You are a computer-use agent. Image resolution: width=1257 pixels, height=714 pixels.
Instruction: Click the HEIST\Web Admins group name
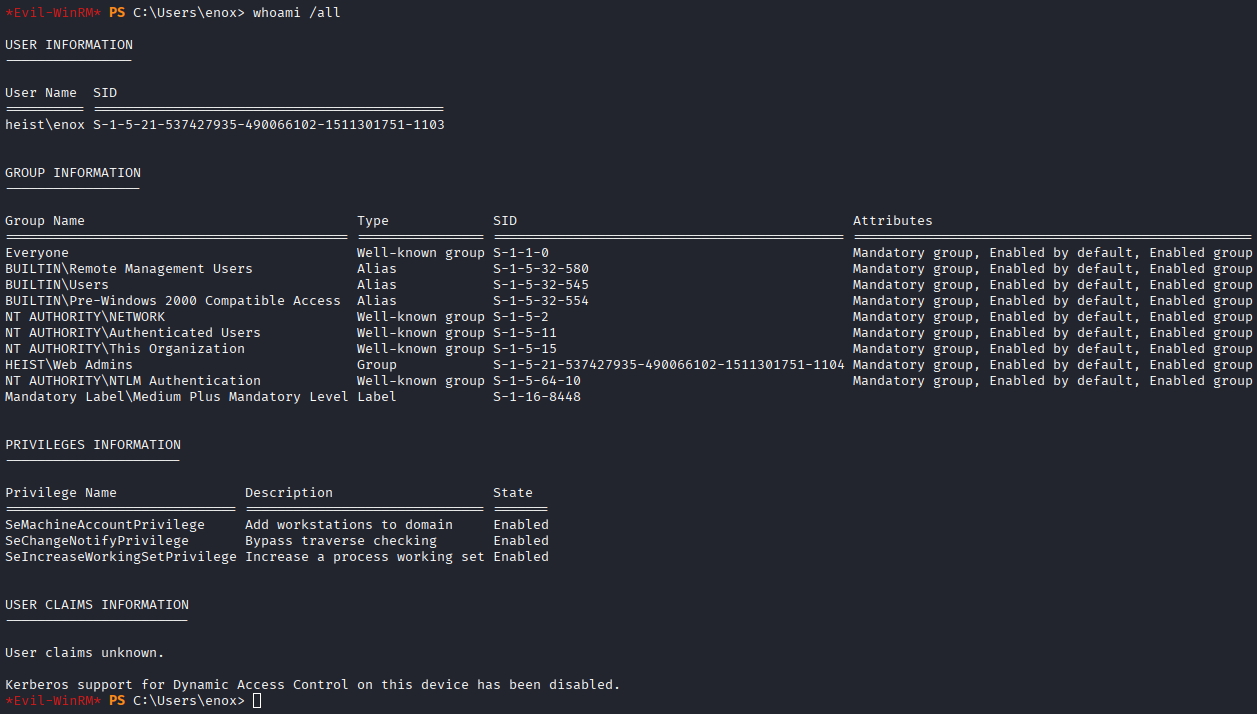pyautogui.click(x=69, y=365)
